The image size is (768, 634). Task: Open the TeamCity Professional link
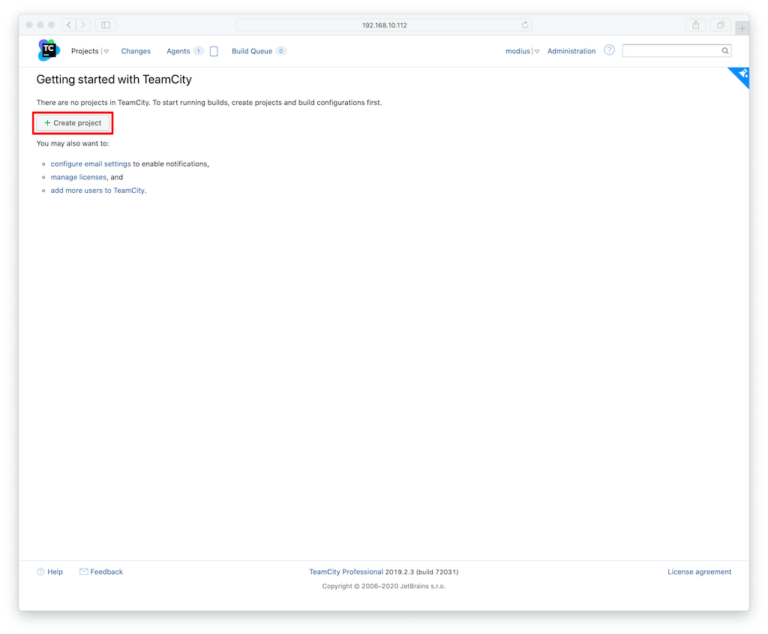[346, 572]
